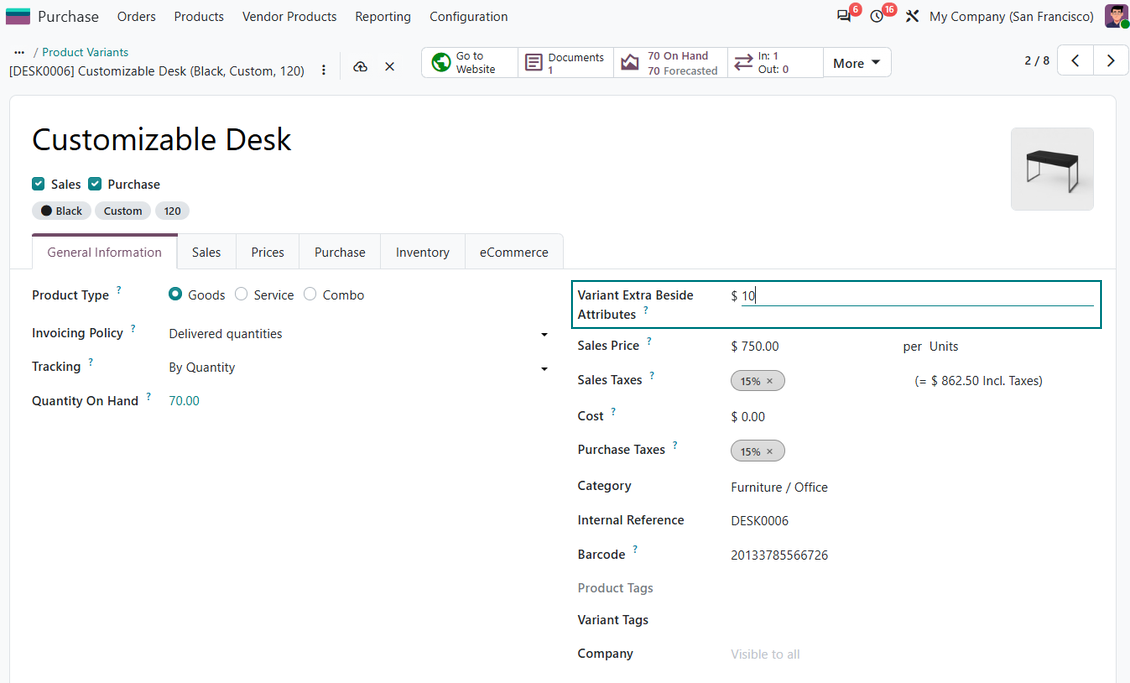Click the Variant Extra Beside Attributes input
Viewport: 1130px width, 683px height.
point(917,295)
